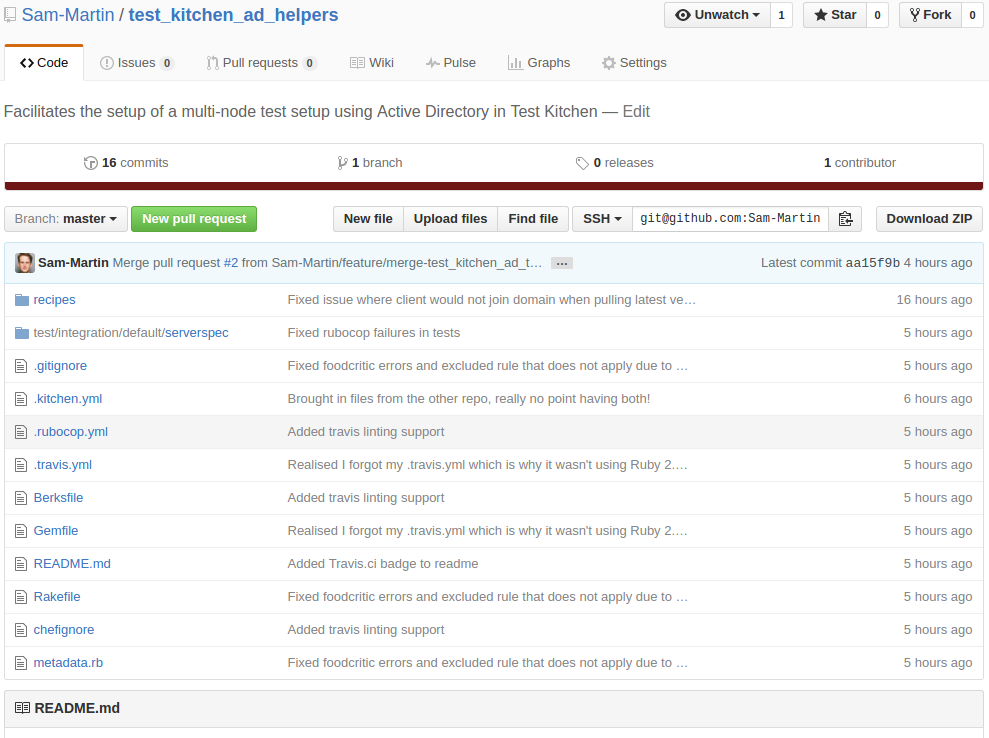Click the book icon in README.md header
The image size is (989, 738).
[x=22, y=708]
